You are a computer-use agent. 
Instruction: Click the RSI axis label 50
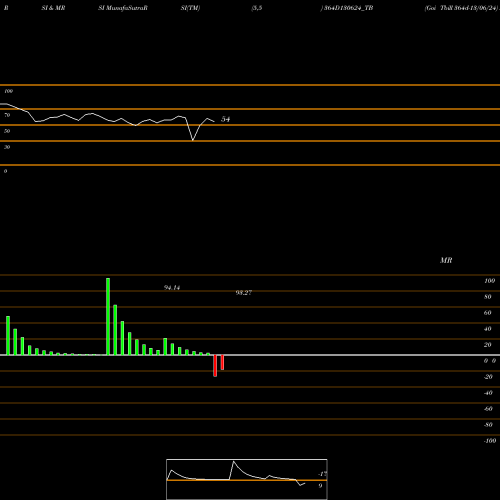pyautogui.click(x=7, y=131)
